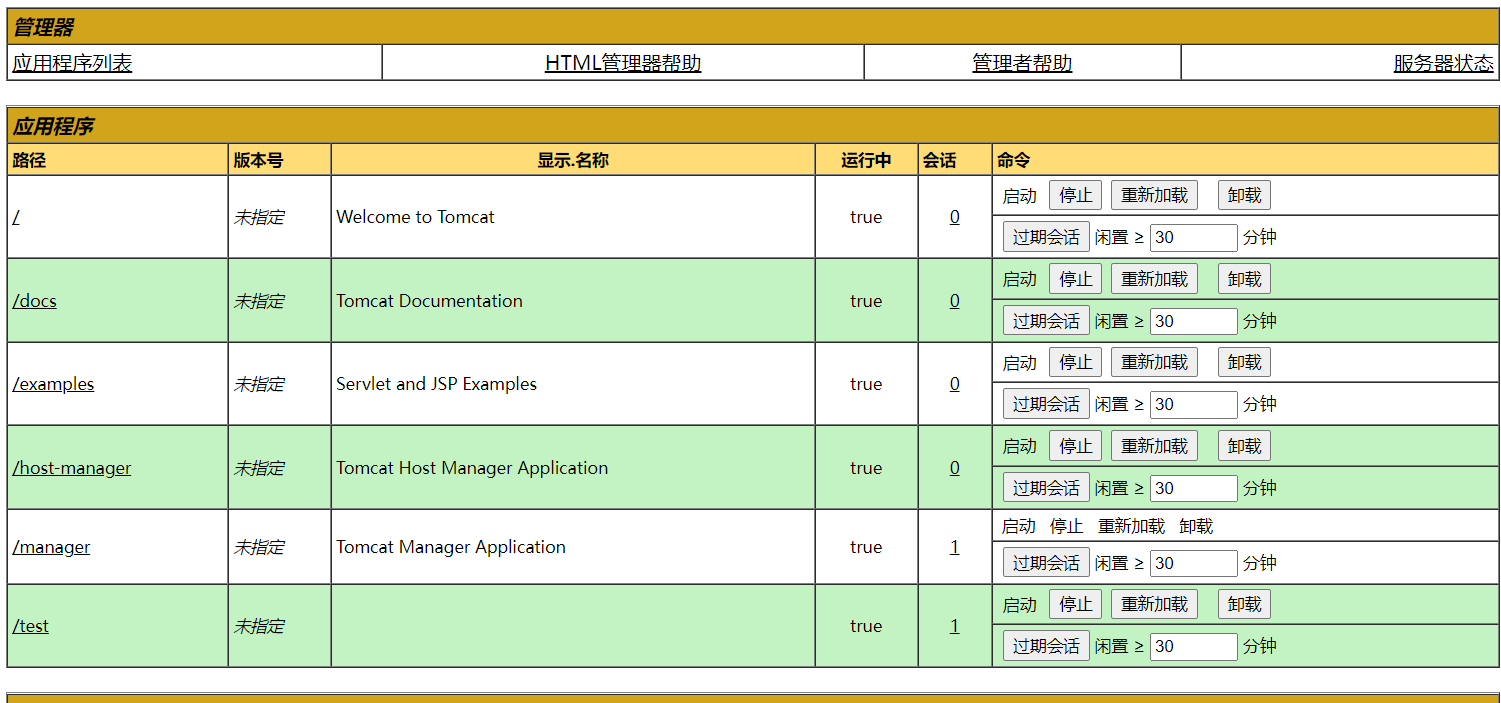Select 'Tomcat Documentation' display name text
The height and width of the screenshot is (703, 1501).
[429, 301]
